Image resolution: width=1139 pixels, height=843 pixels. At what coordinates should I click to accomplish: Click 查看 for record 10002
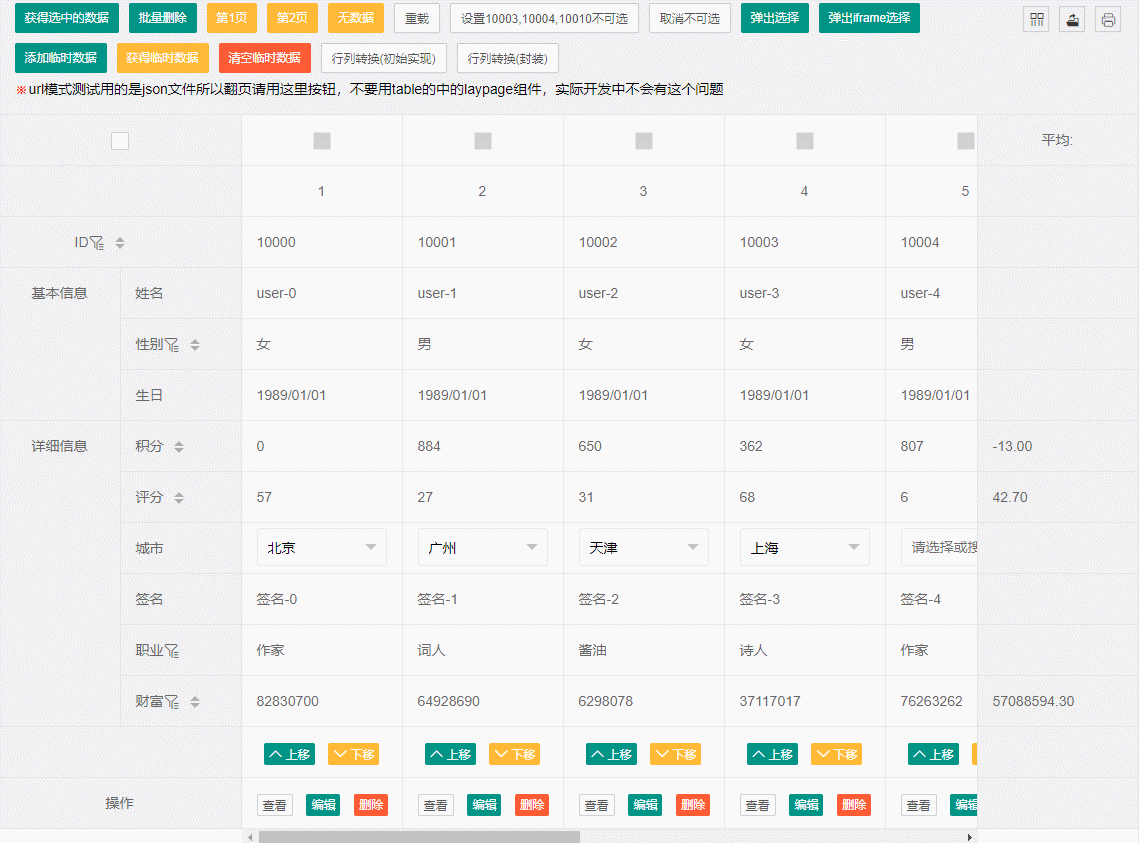(597, 805)
